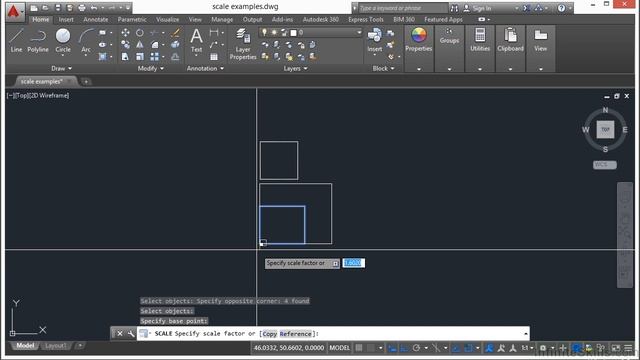Click the Stretch tool icon

[125, 56]
